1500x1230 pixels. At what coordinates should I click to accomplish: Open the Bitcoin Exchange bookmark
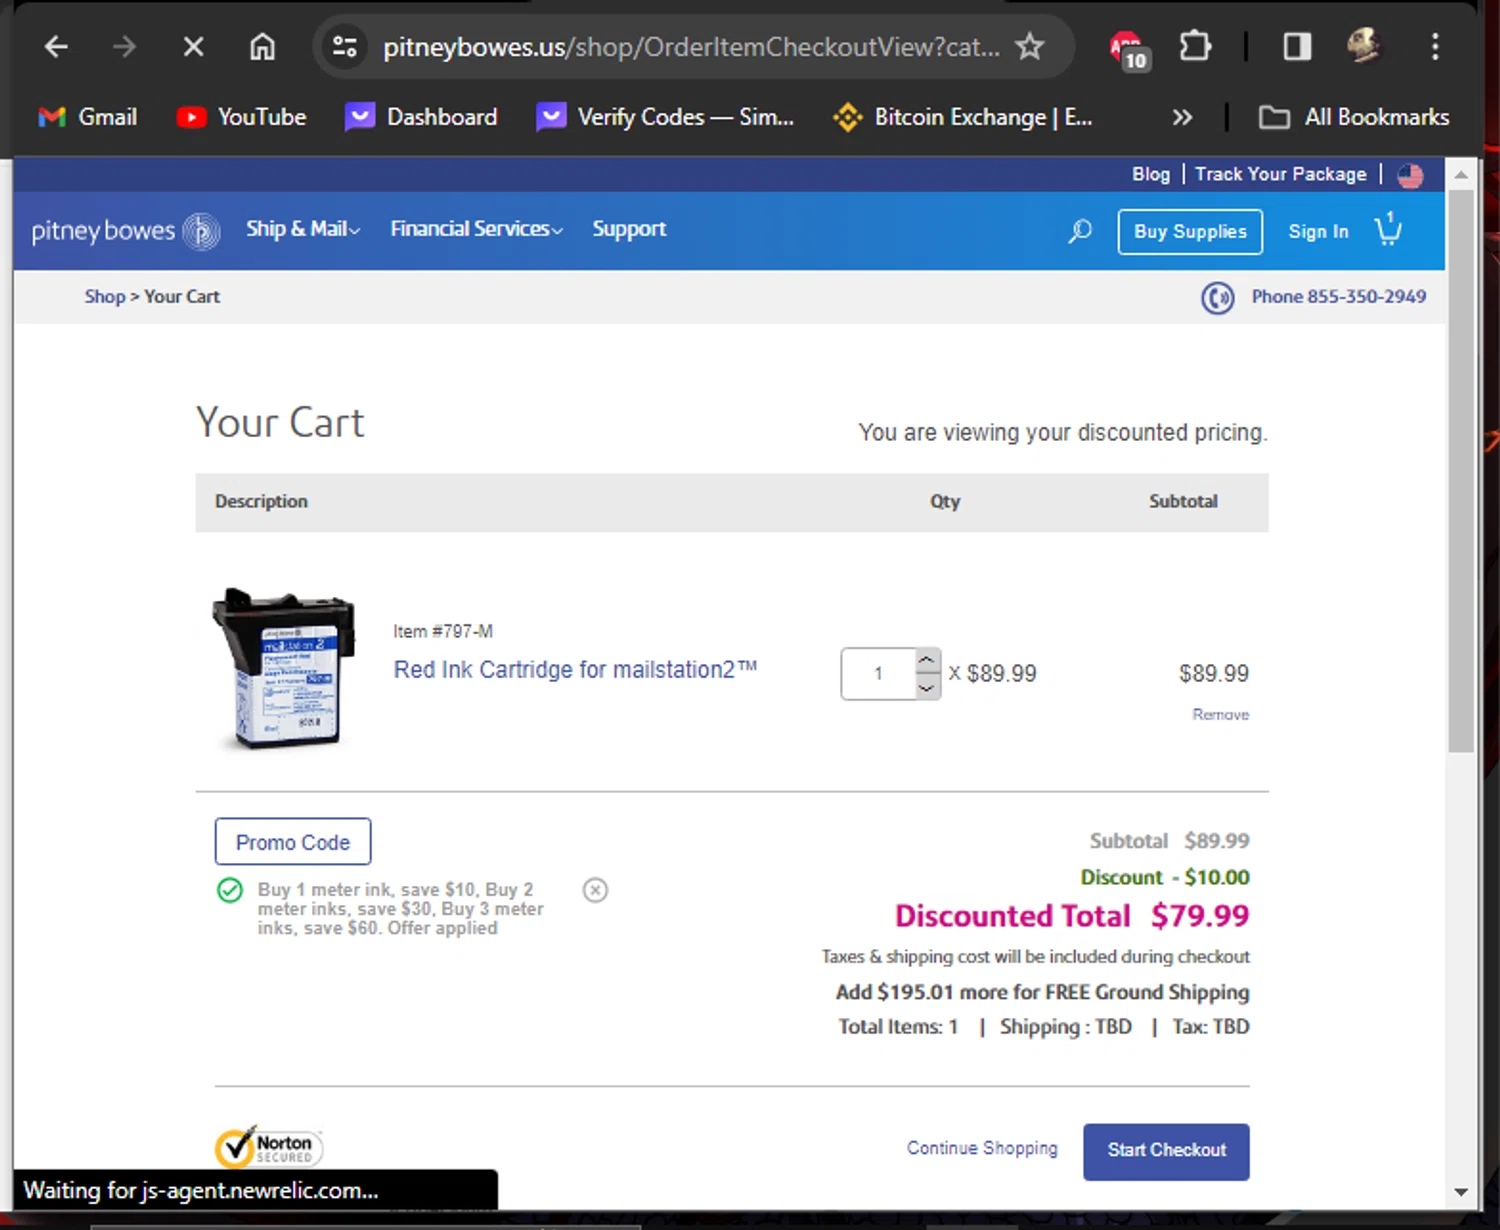pyautogui.click(x=963, y=117)
